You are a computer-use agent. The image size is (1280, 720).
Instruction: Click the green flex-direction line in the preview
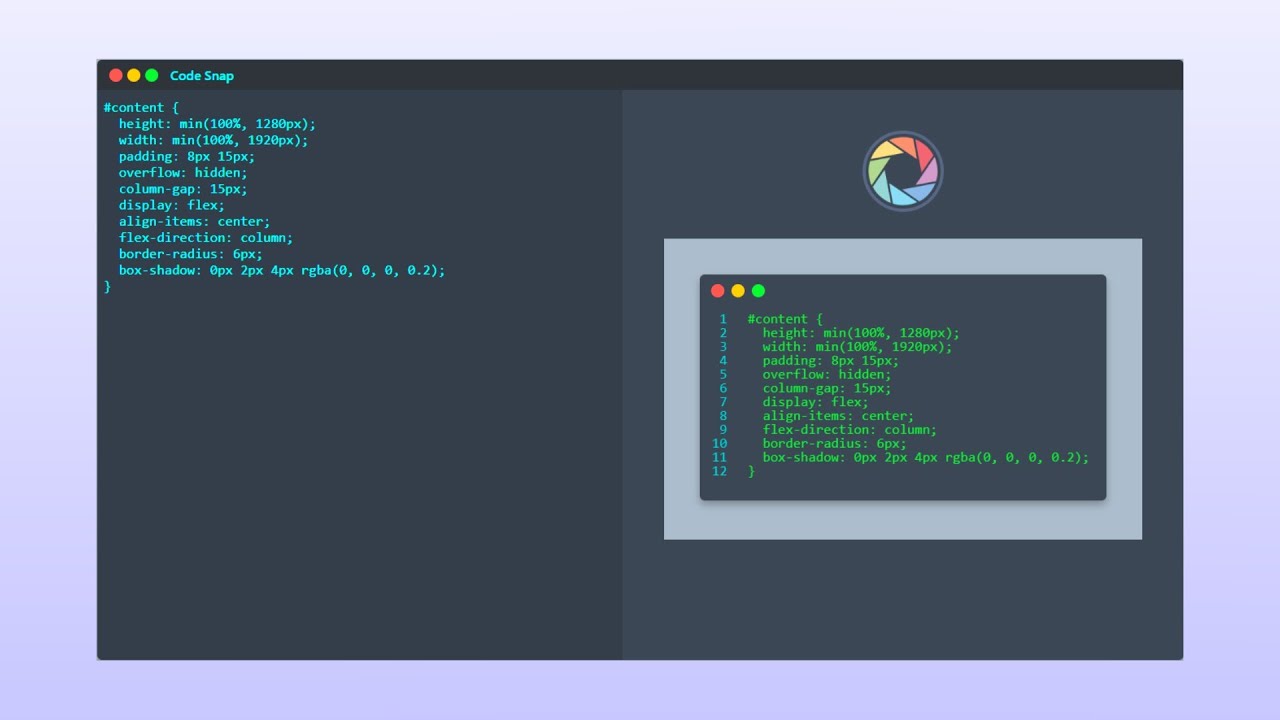tap(850, 430)
